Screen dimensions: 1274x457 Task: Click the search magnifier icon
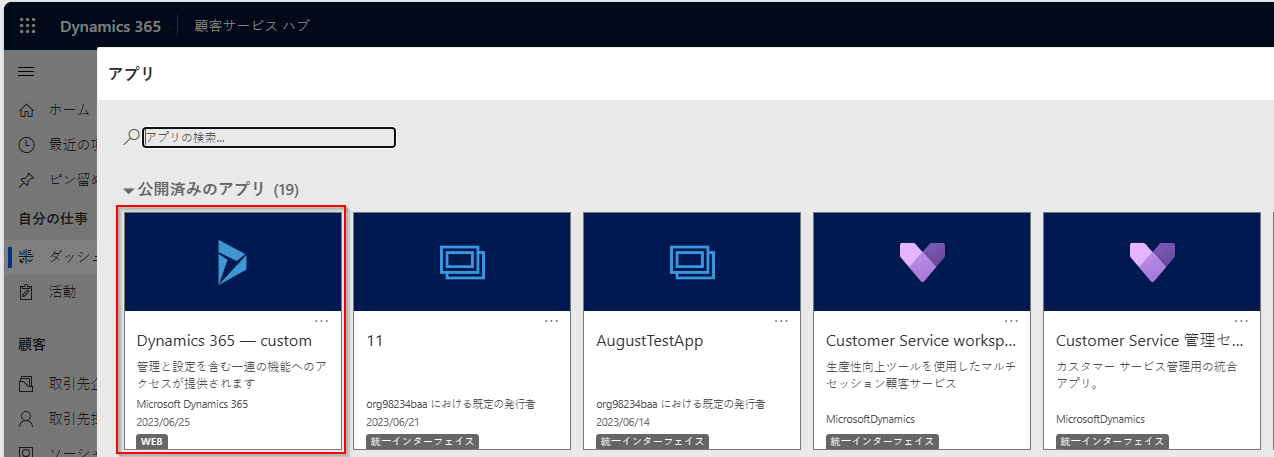click(131, 137)
